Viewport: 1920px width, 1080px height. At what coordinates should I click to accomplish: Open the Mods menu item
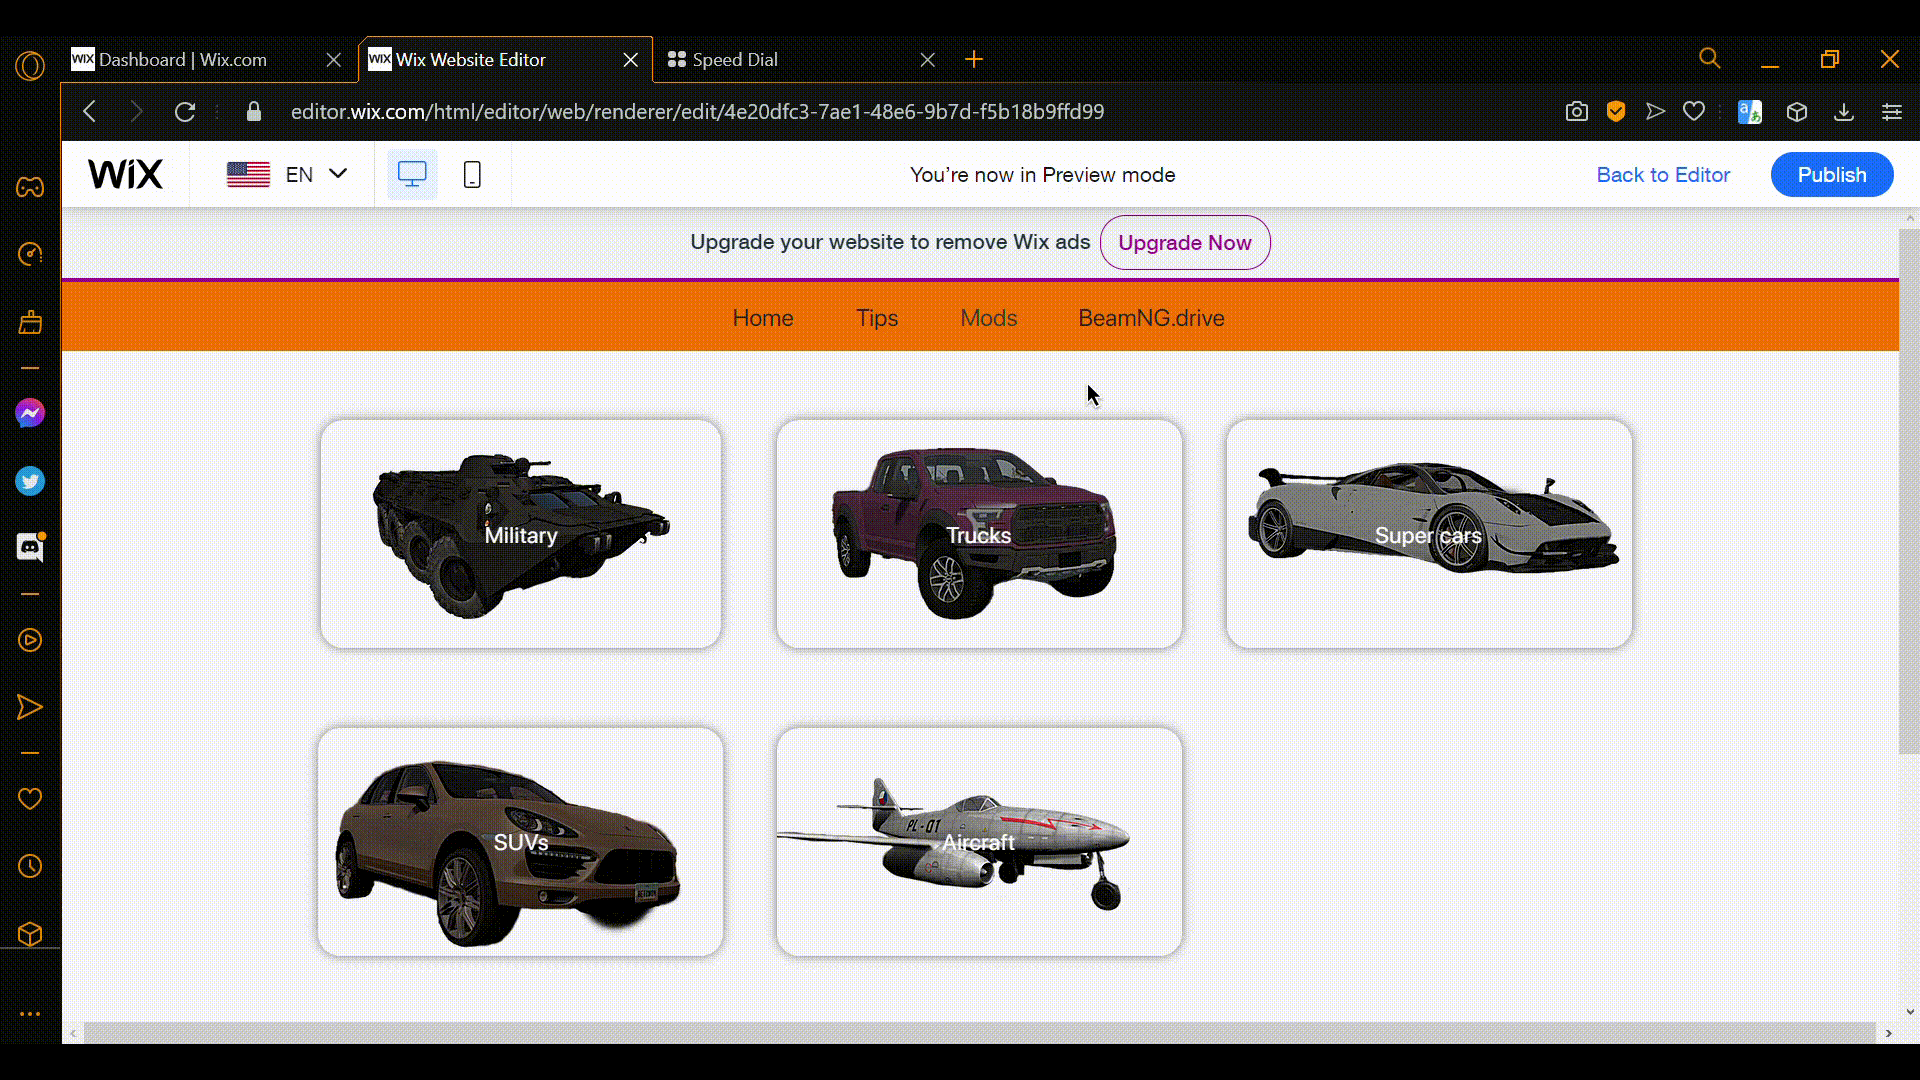[989, 318]
